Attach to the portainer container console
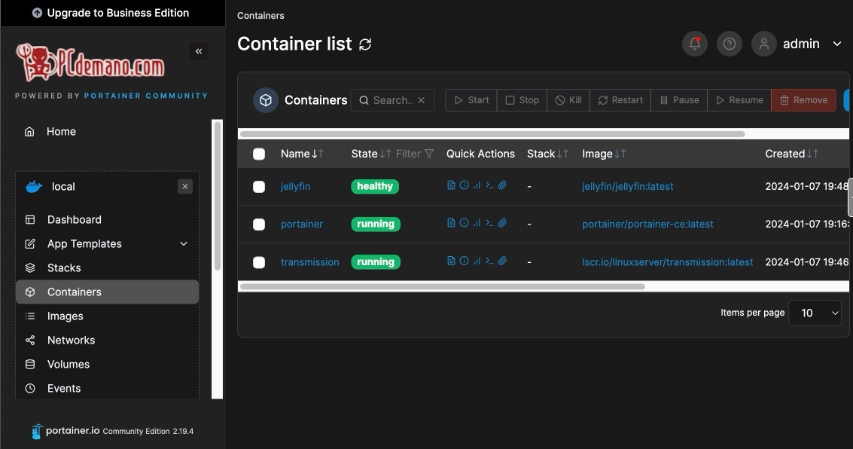 (x=502, y=223)
